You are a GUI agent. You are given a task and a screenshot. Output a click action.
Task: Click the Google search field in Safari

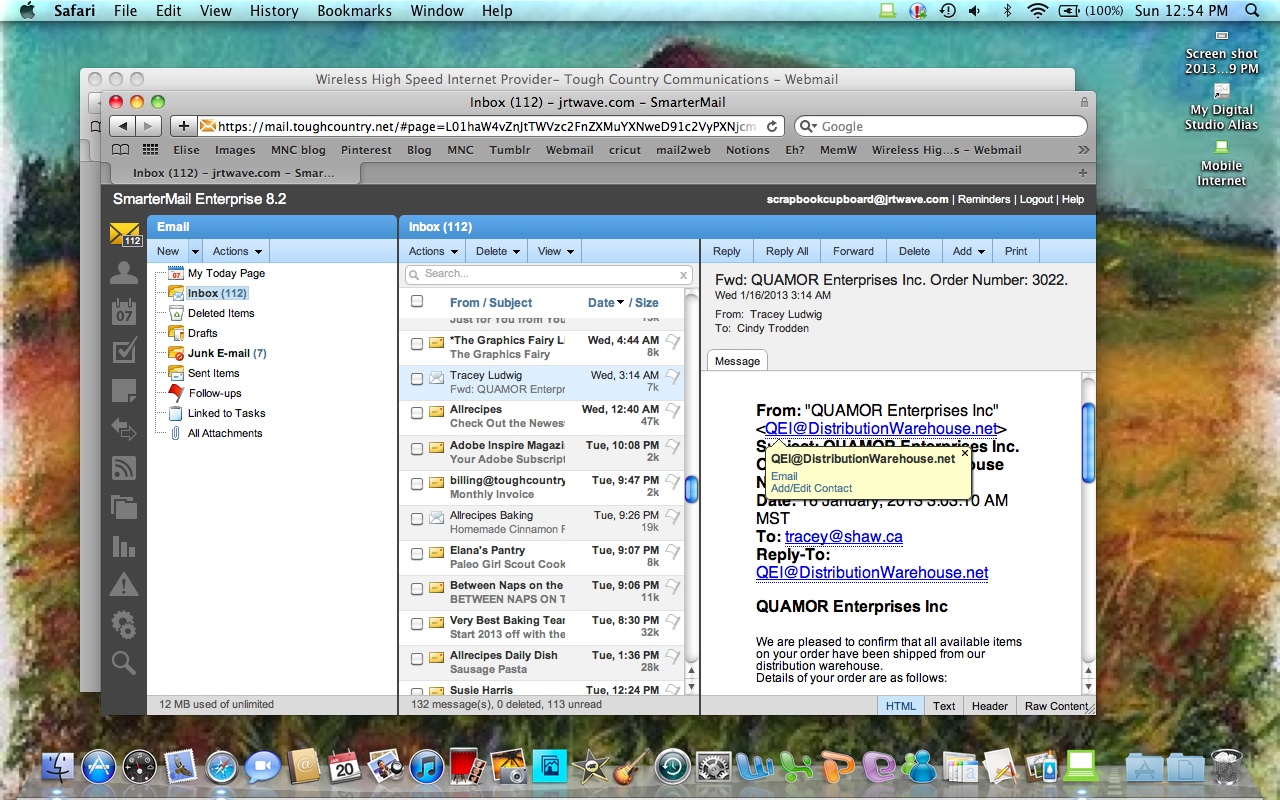click(x=941, y=127)
